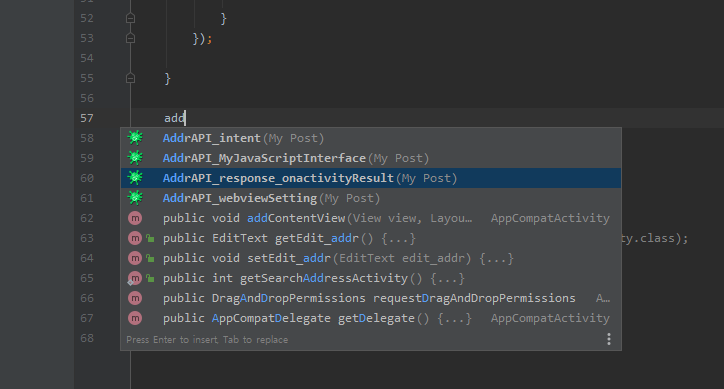Click AppCompatActivity label on addContentView row
724x389 pixels.
tap(550, 218)
